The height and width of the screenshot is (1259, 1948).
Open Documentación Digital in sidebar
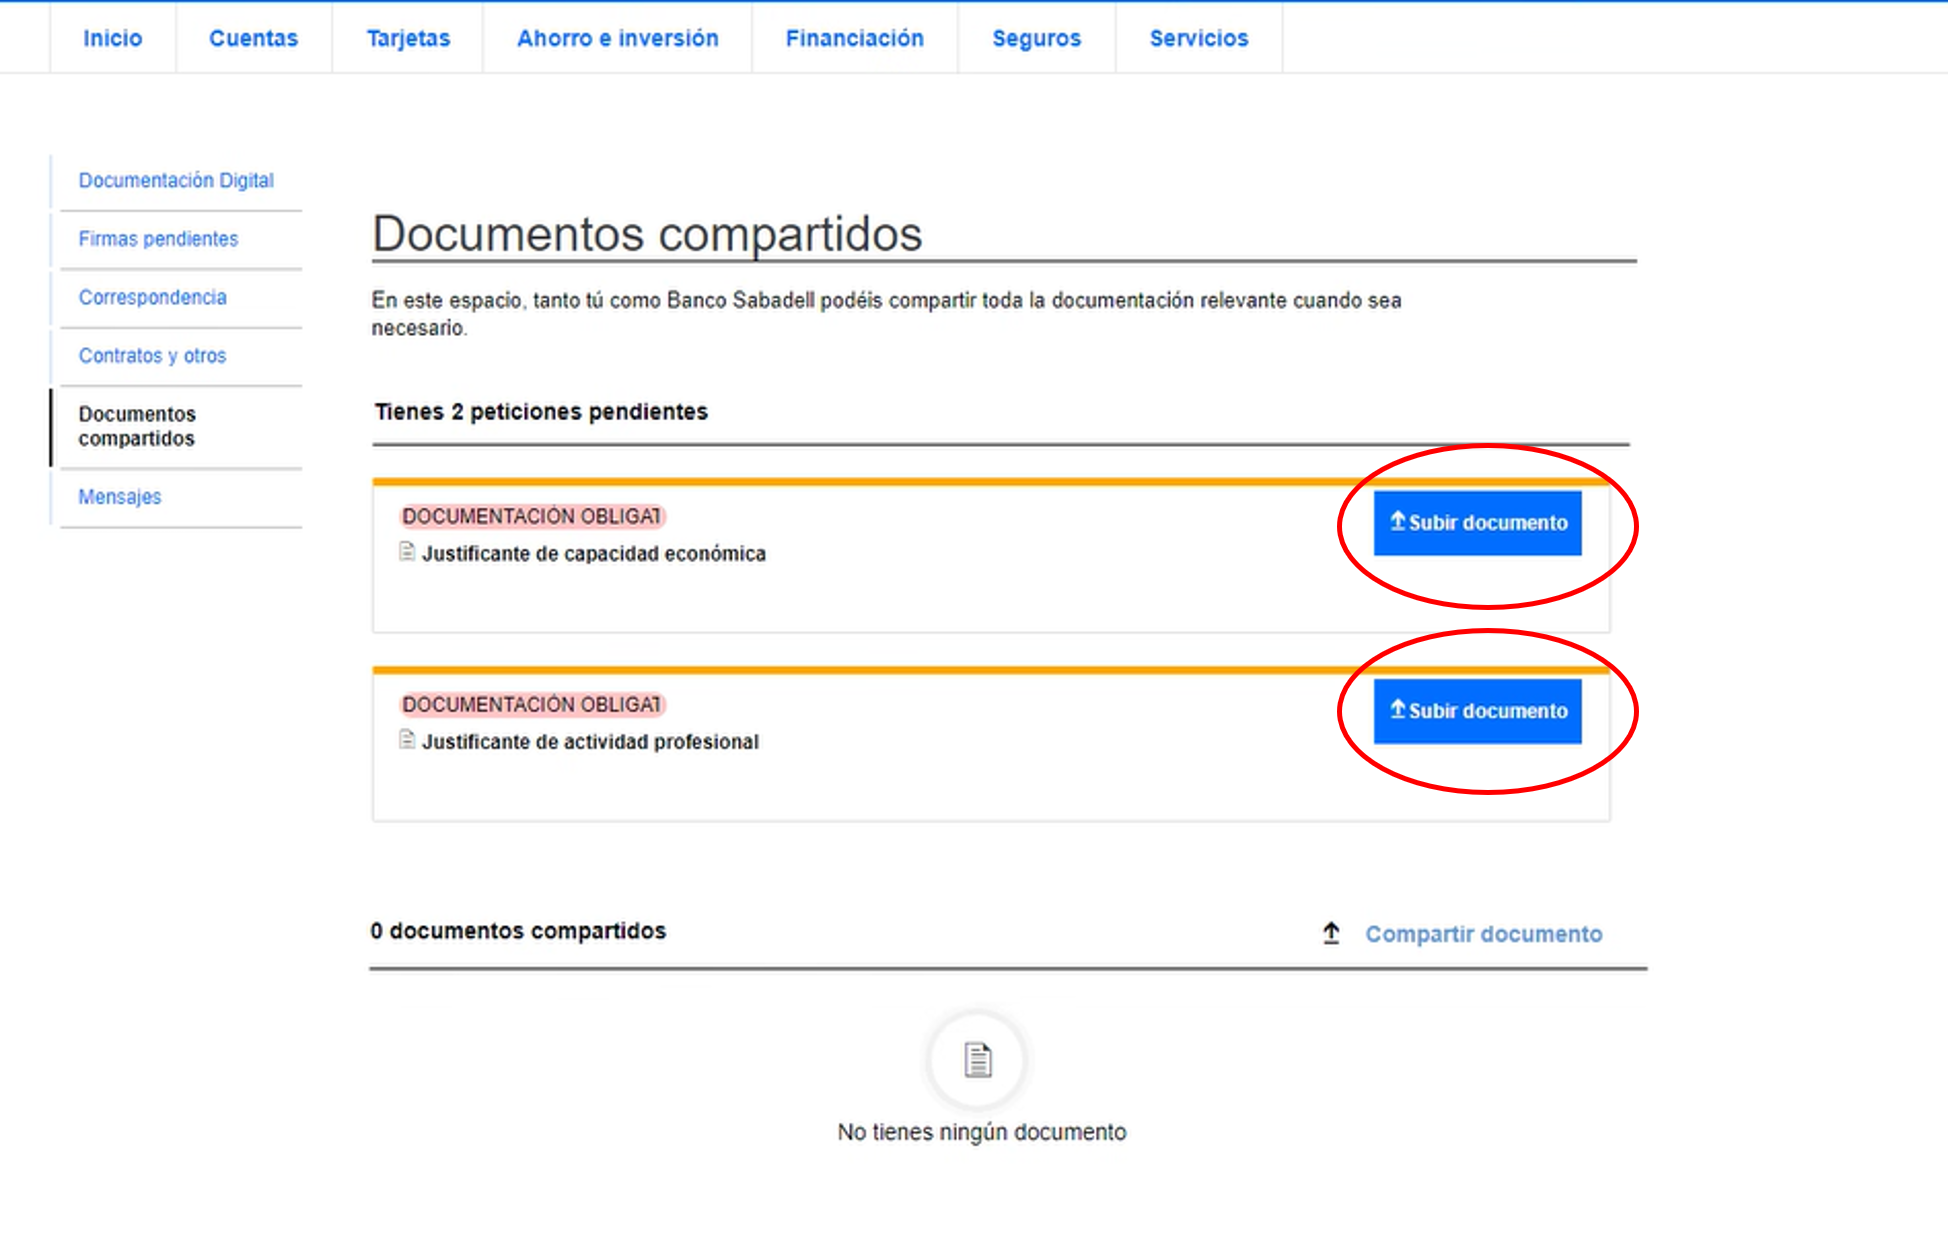176,181
